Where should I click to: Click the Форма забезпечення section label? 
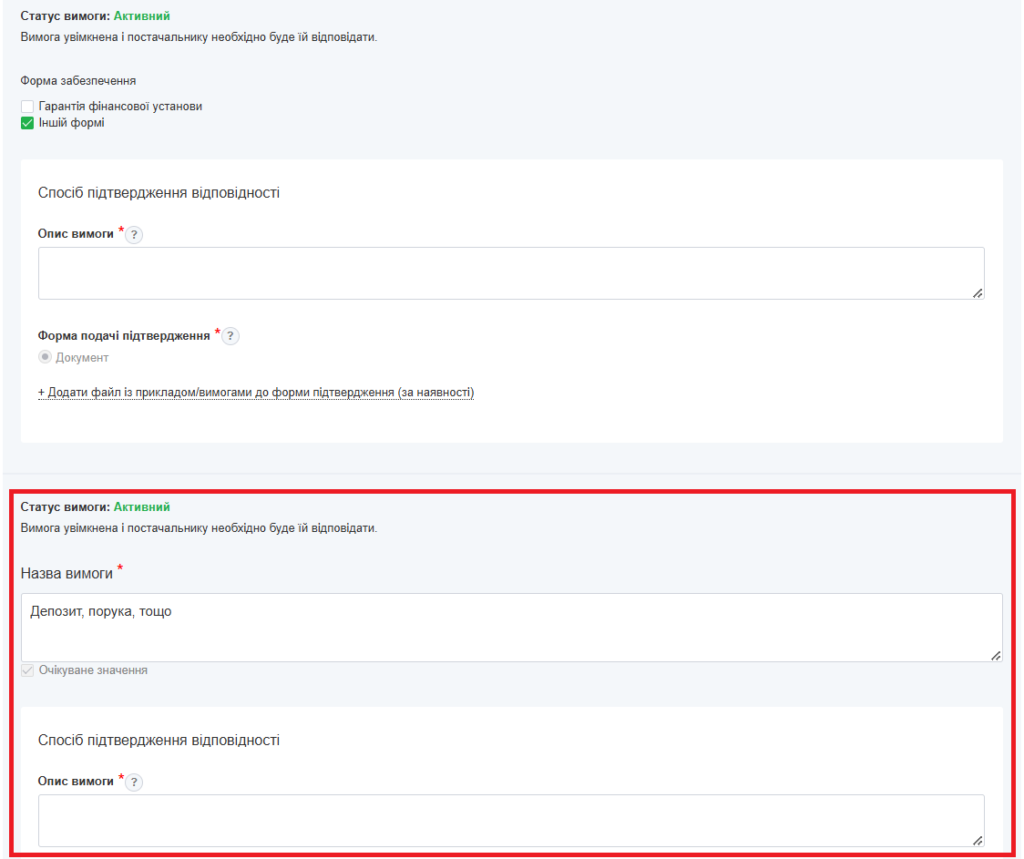[x=78, y=81]
